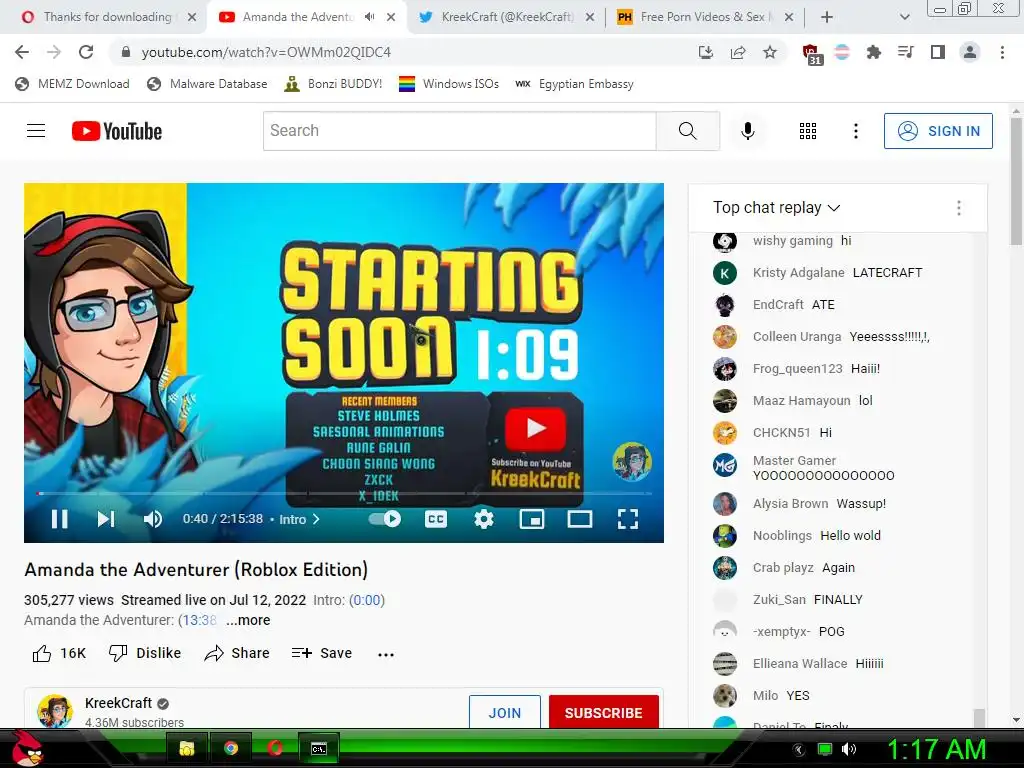Click the search magnifier button

point(688,131)
